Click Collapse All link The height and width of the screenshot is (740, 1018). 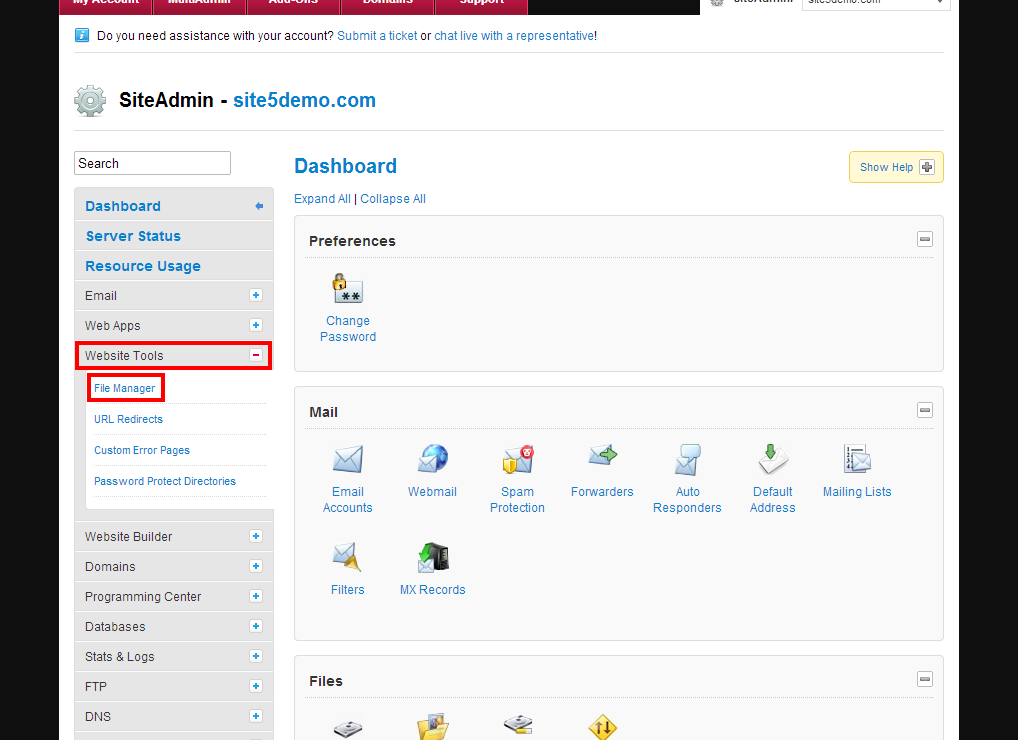(x=393, y=199)
